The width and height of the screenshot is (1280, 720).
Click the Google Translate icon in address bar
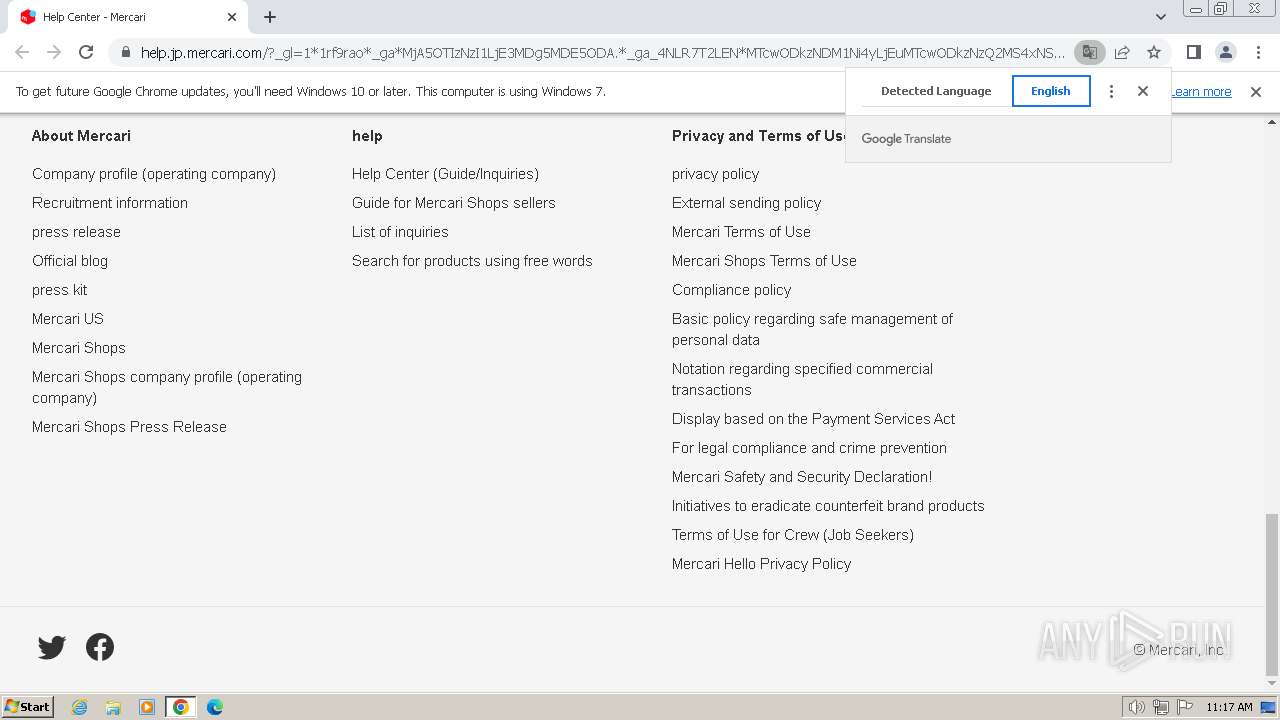click(x=1089, y=52)
